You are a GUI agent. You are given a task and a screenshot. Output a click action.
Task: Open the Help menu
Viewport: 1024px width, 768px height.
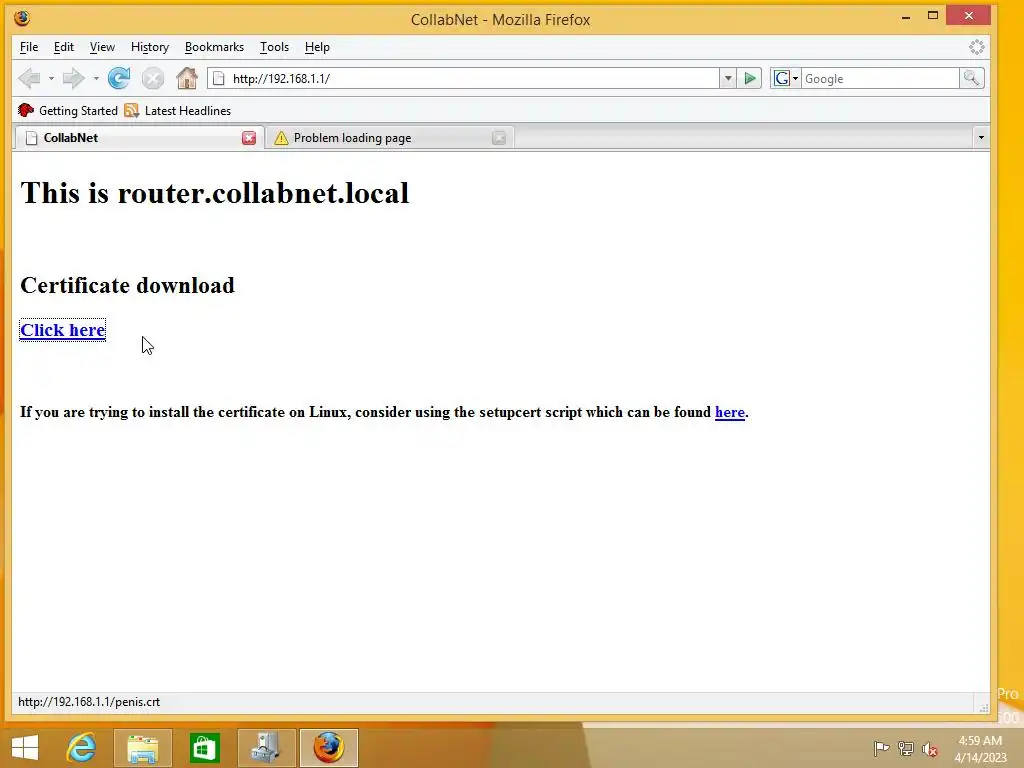point(317,47)
